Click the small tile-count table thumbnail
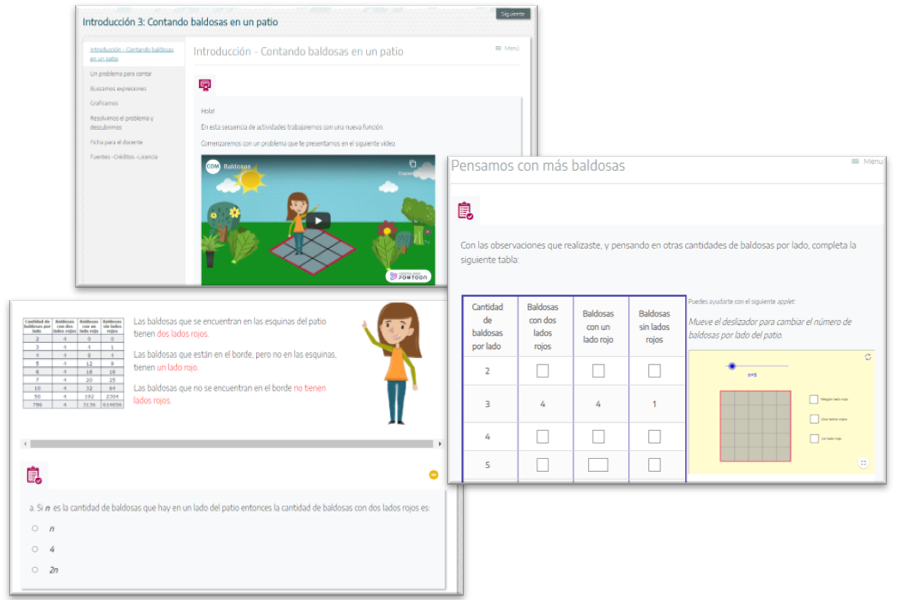The image size is (898, 600). tap(73, 363)
